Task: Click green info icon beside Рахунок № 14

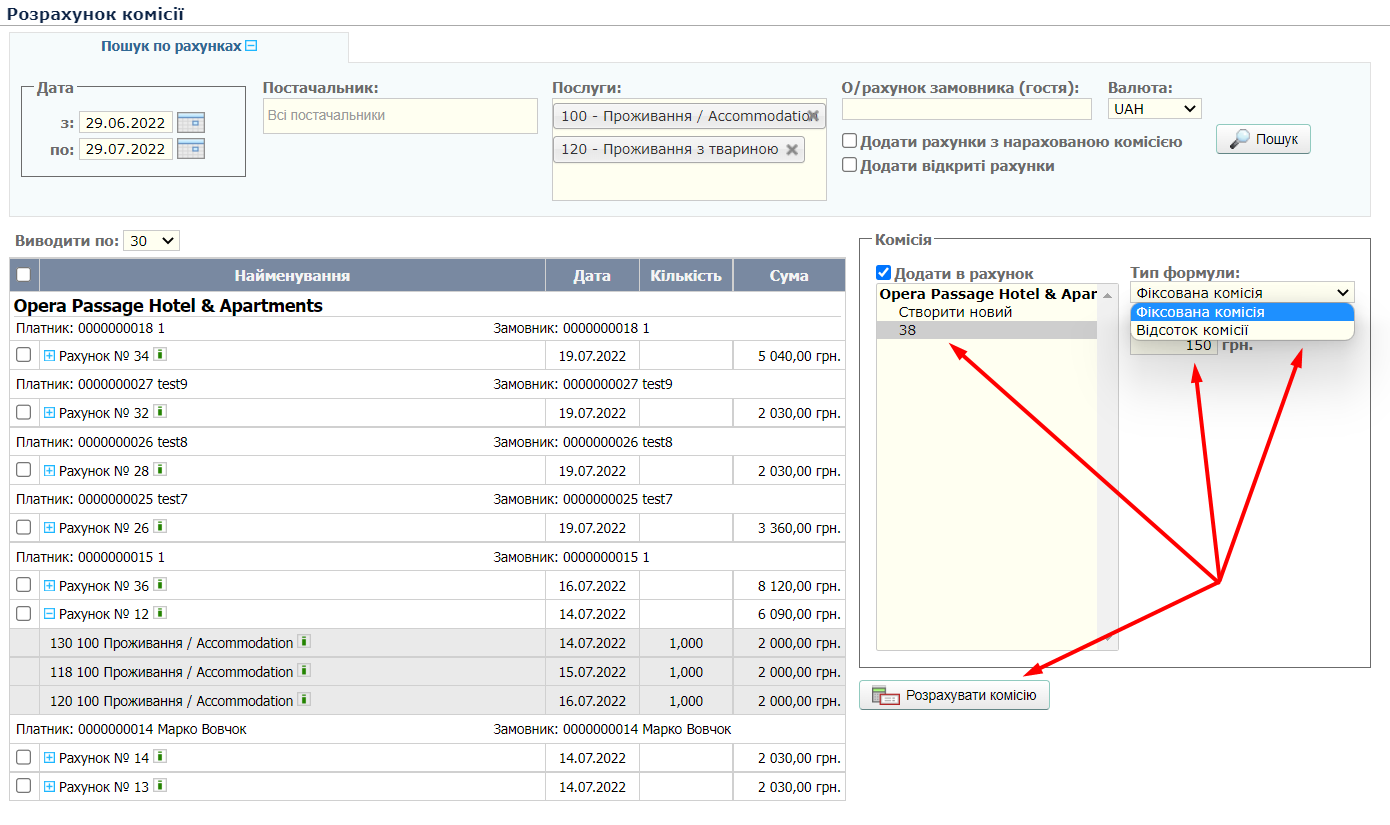Action: pos(160,757)
